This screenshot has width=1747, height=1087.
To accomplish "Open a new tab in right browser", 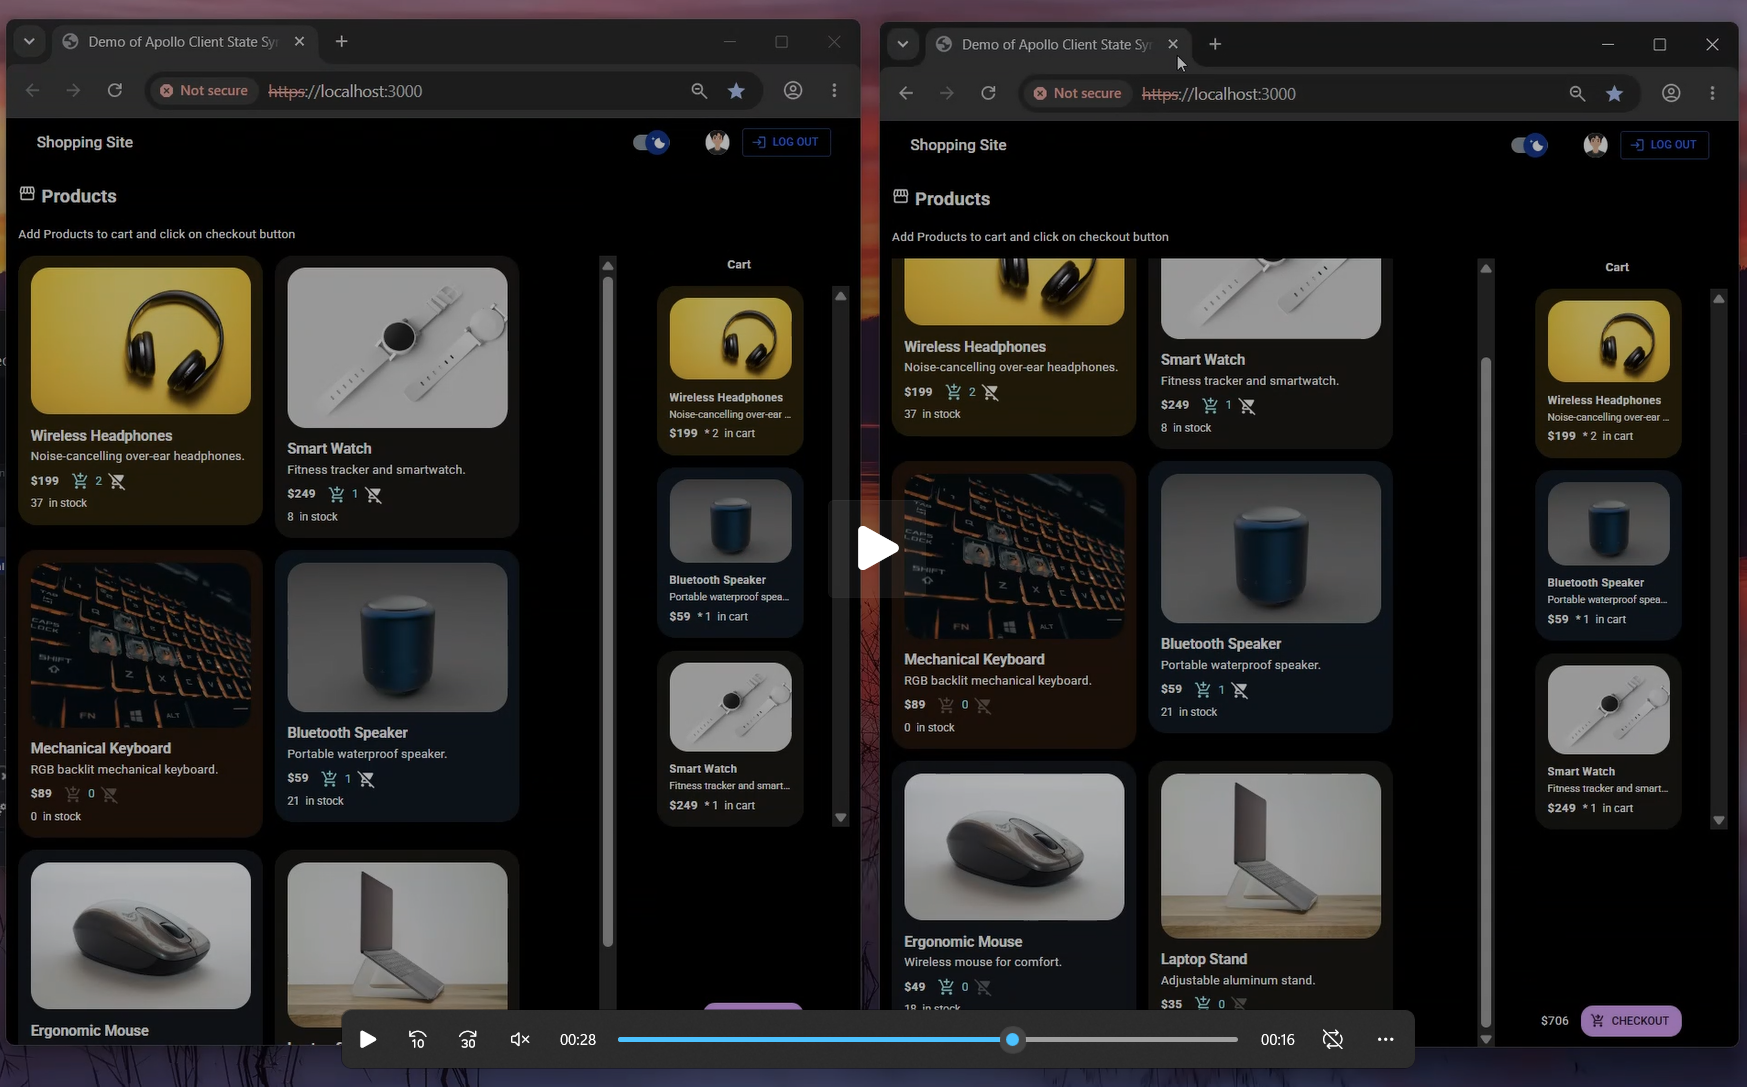I will (1215, 44).
